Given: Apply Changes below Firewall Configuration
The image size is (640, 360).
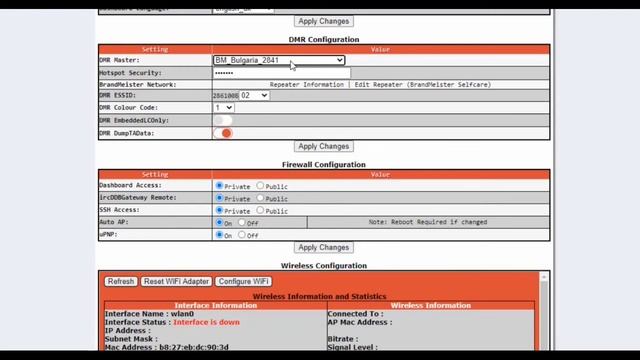Looking at the screenshot, I should (x=324, y=247).
